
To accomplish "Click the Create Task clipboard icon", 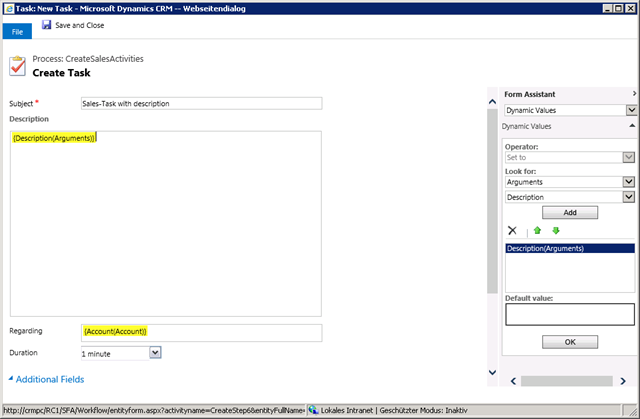I will coord(18,66).
